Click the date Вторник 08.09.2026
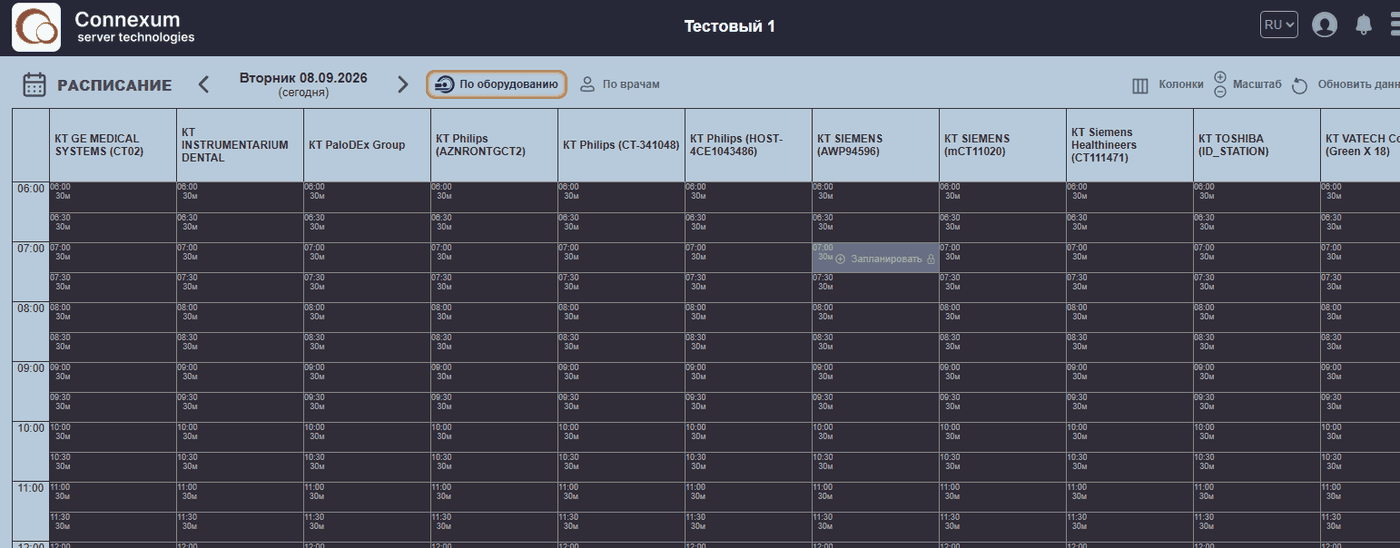The image size is (1400, 548). pyautogui.click(x=303, y=77)
